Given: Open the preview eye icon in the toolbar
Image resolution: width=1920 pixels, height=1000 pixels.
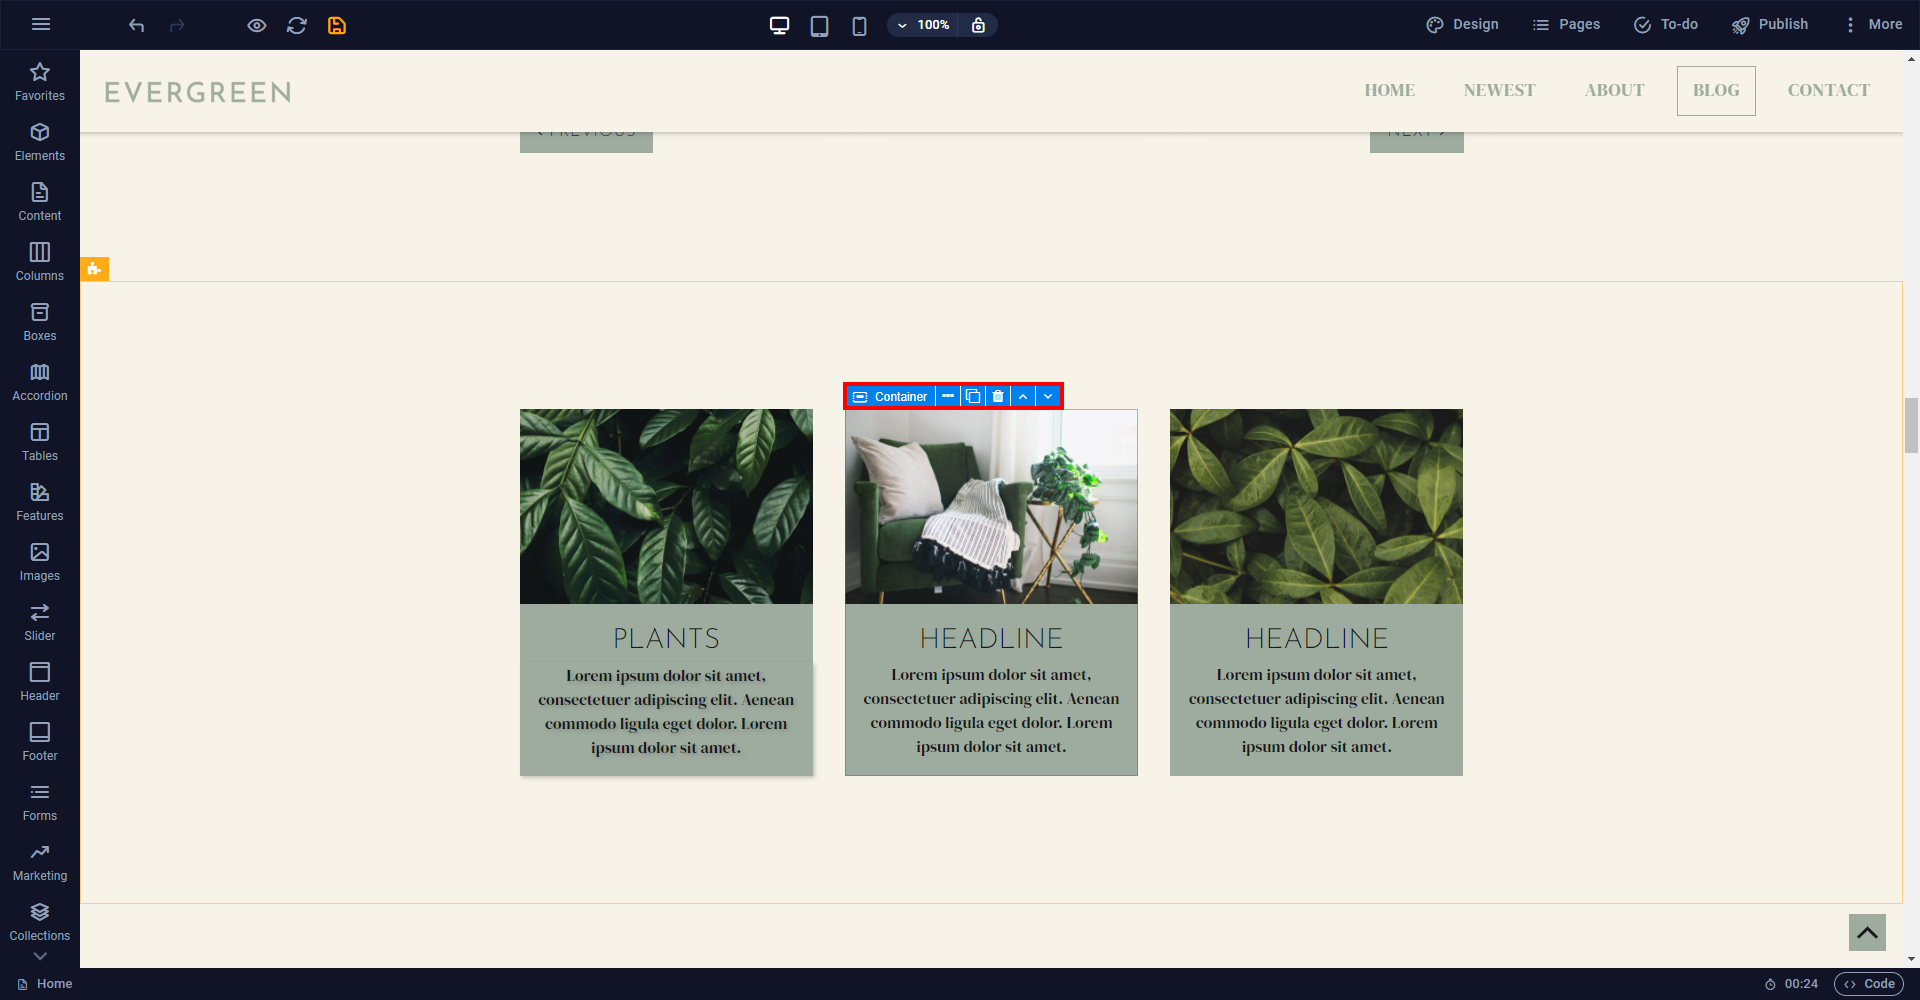Looking at the screenshot, I should (256, 25).
